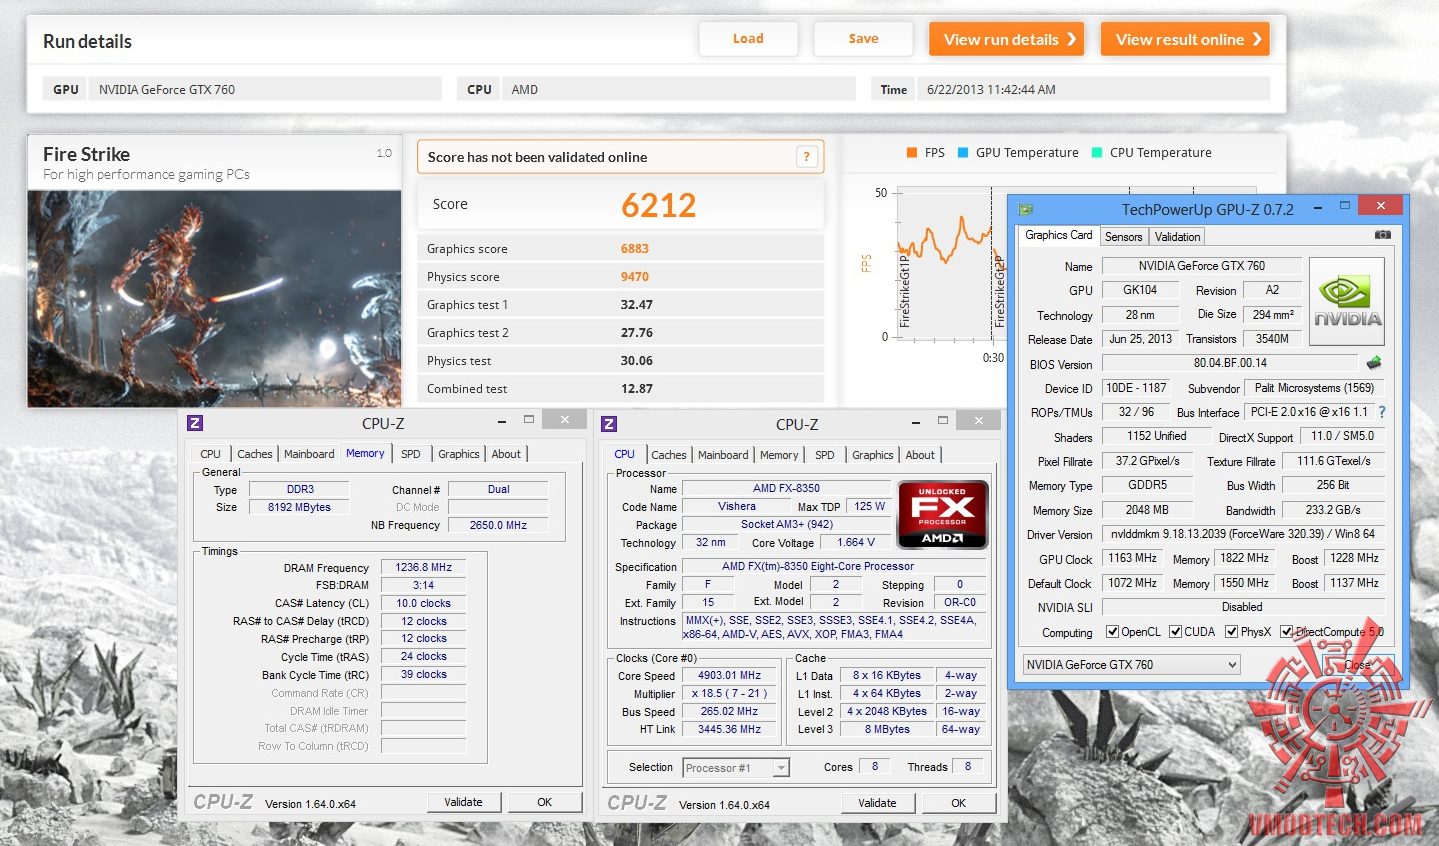Click the Z icon of the CPU-Z memory window

coord(195,423)
